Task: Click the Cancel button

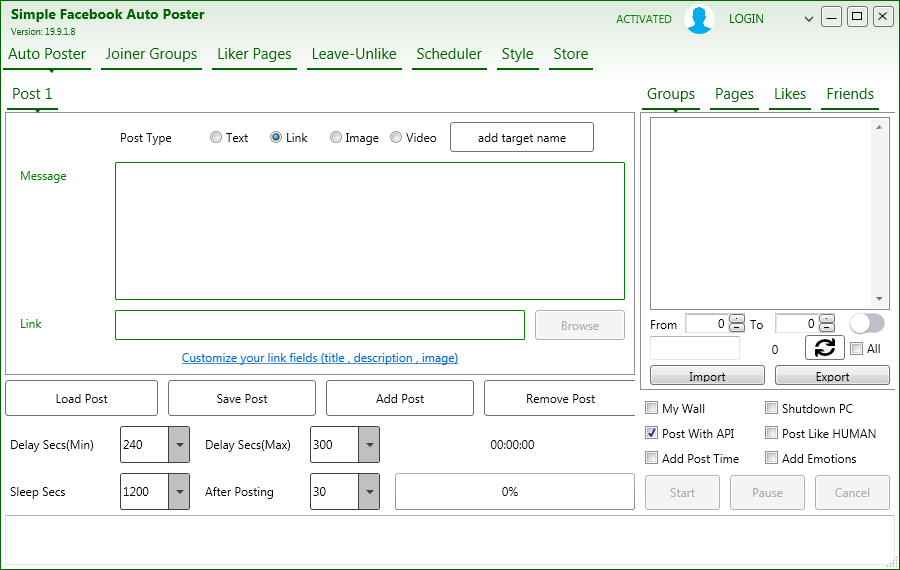Action: 852,493
